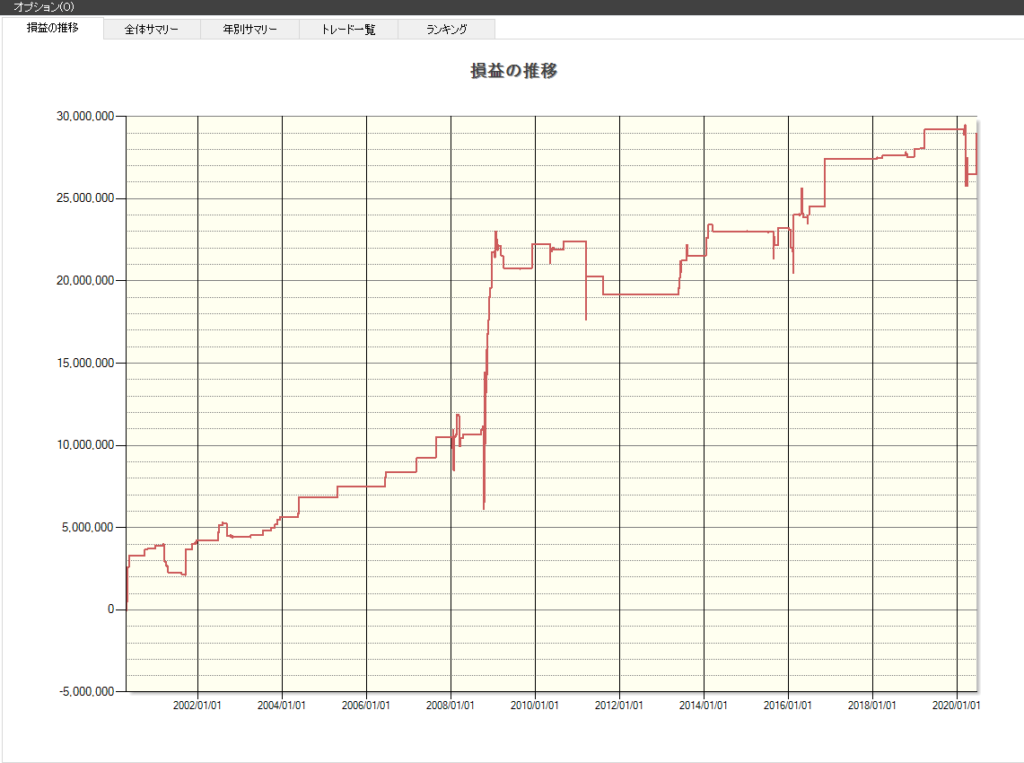Click the 2012/01/01 date label
The height and width of the screenshot is (763, 1024).
click(619, 706)
